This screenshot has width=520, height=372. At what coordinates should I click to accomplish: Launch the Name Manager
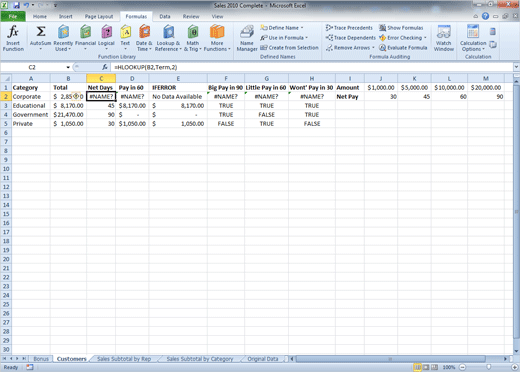[247, 38]
